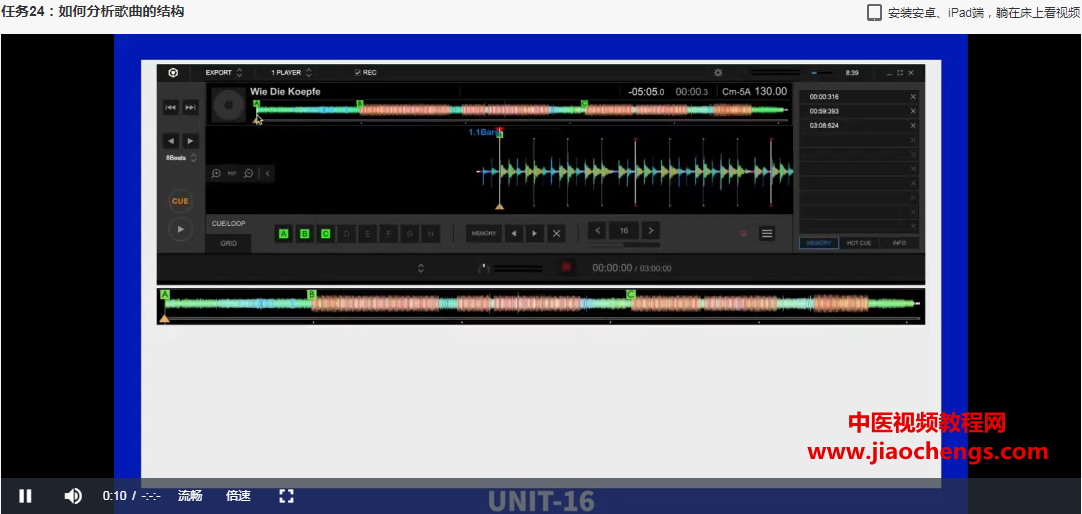Viewport: 1082px width, 514px height.
Task: Click the BPM value 130.00
Action: click(x=770, y=91)
